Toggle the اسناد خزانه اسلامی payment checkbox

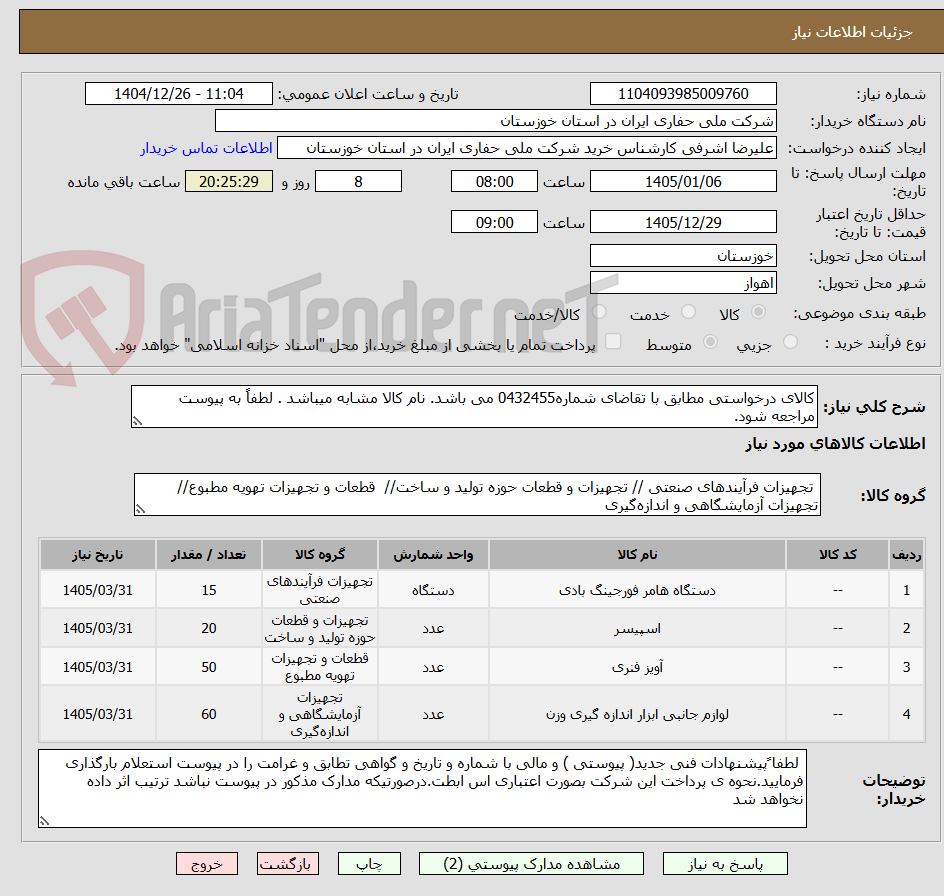pos(613,341)
